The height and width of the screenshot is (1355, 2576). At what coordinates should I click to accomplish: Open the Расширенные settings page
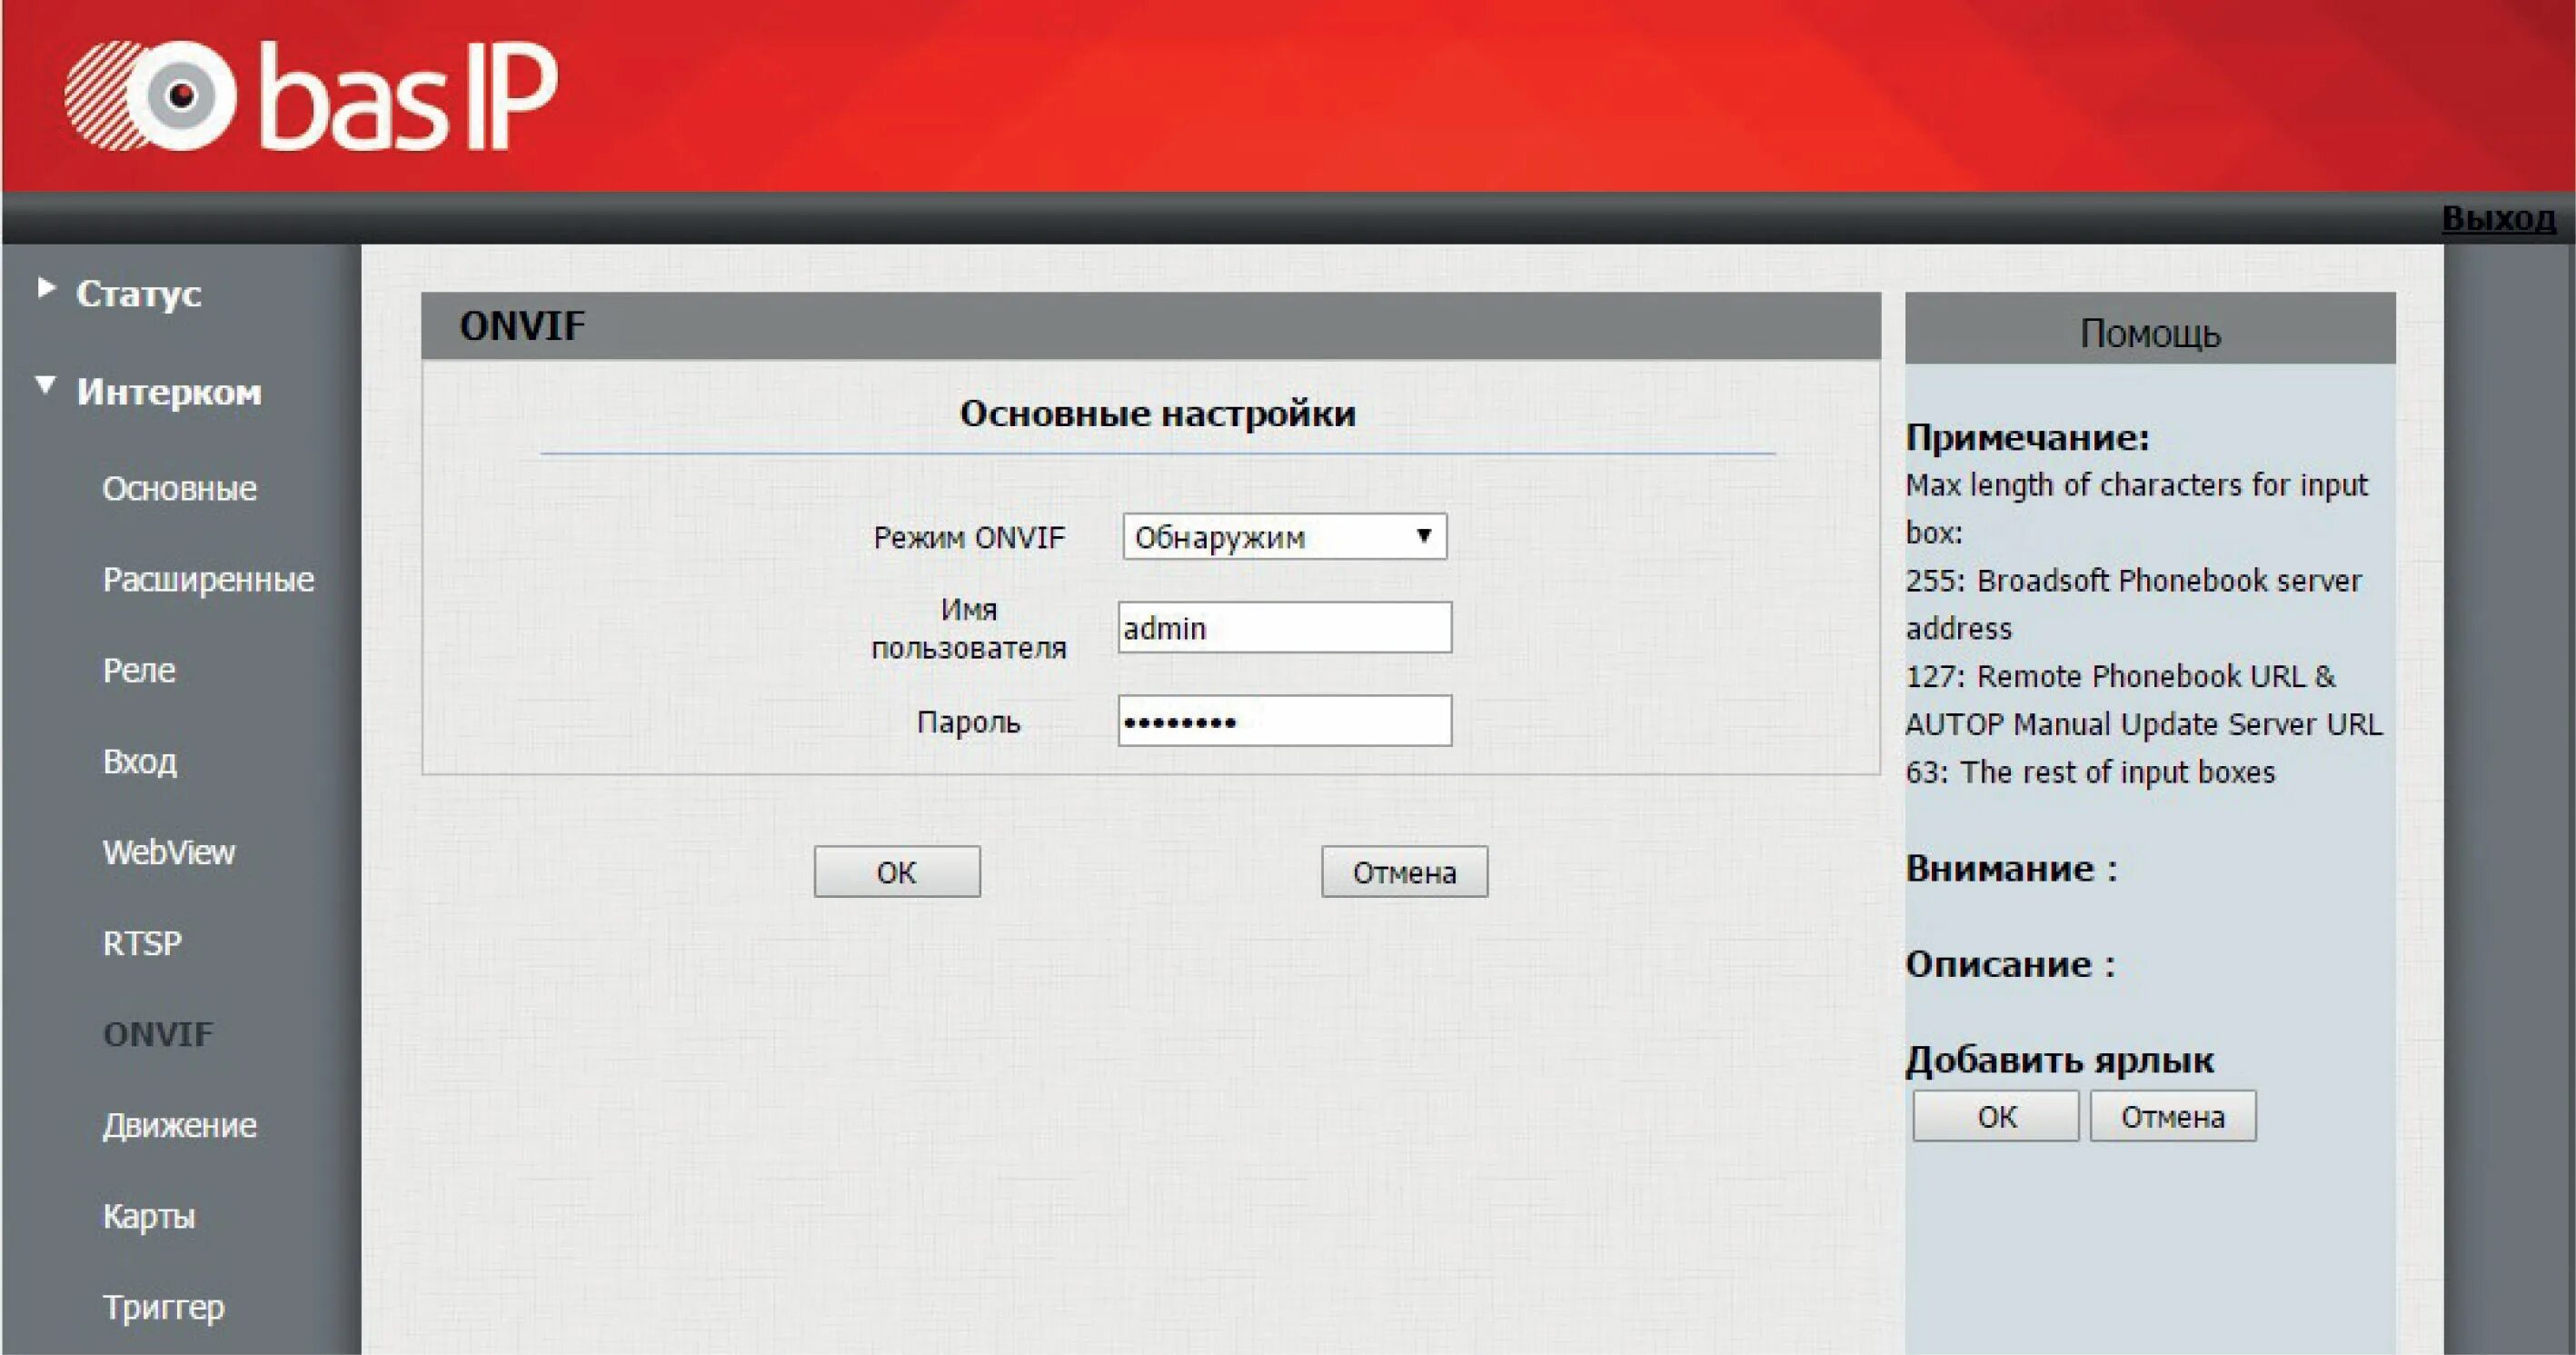click(x=208, y=580)
